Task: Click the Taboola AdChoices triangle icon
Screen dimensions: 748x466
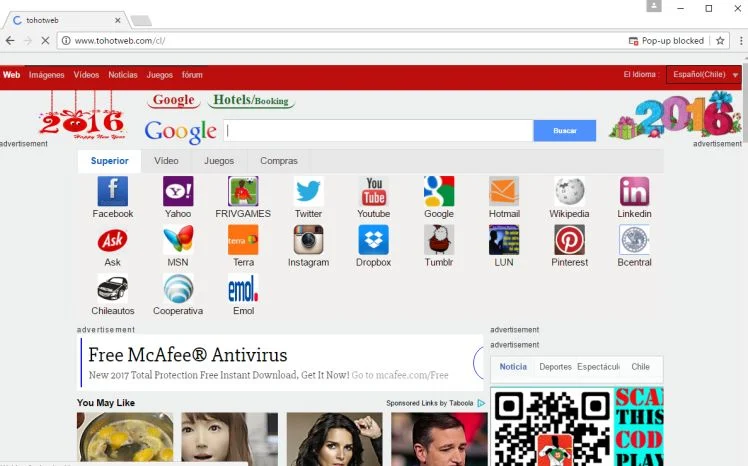Action: click(x=481, y=403)
